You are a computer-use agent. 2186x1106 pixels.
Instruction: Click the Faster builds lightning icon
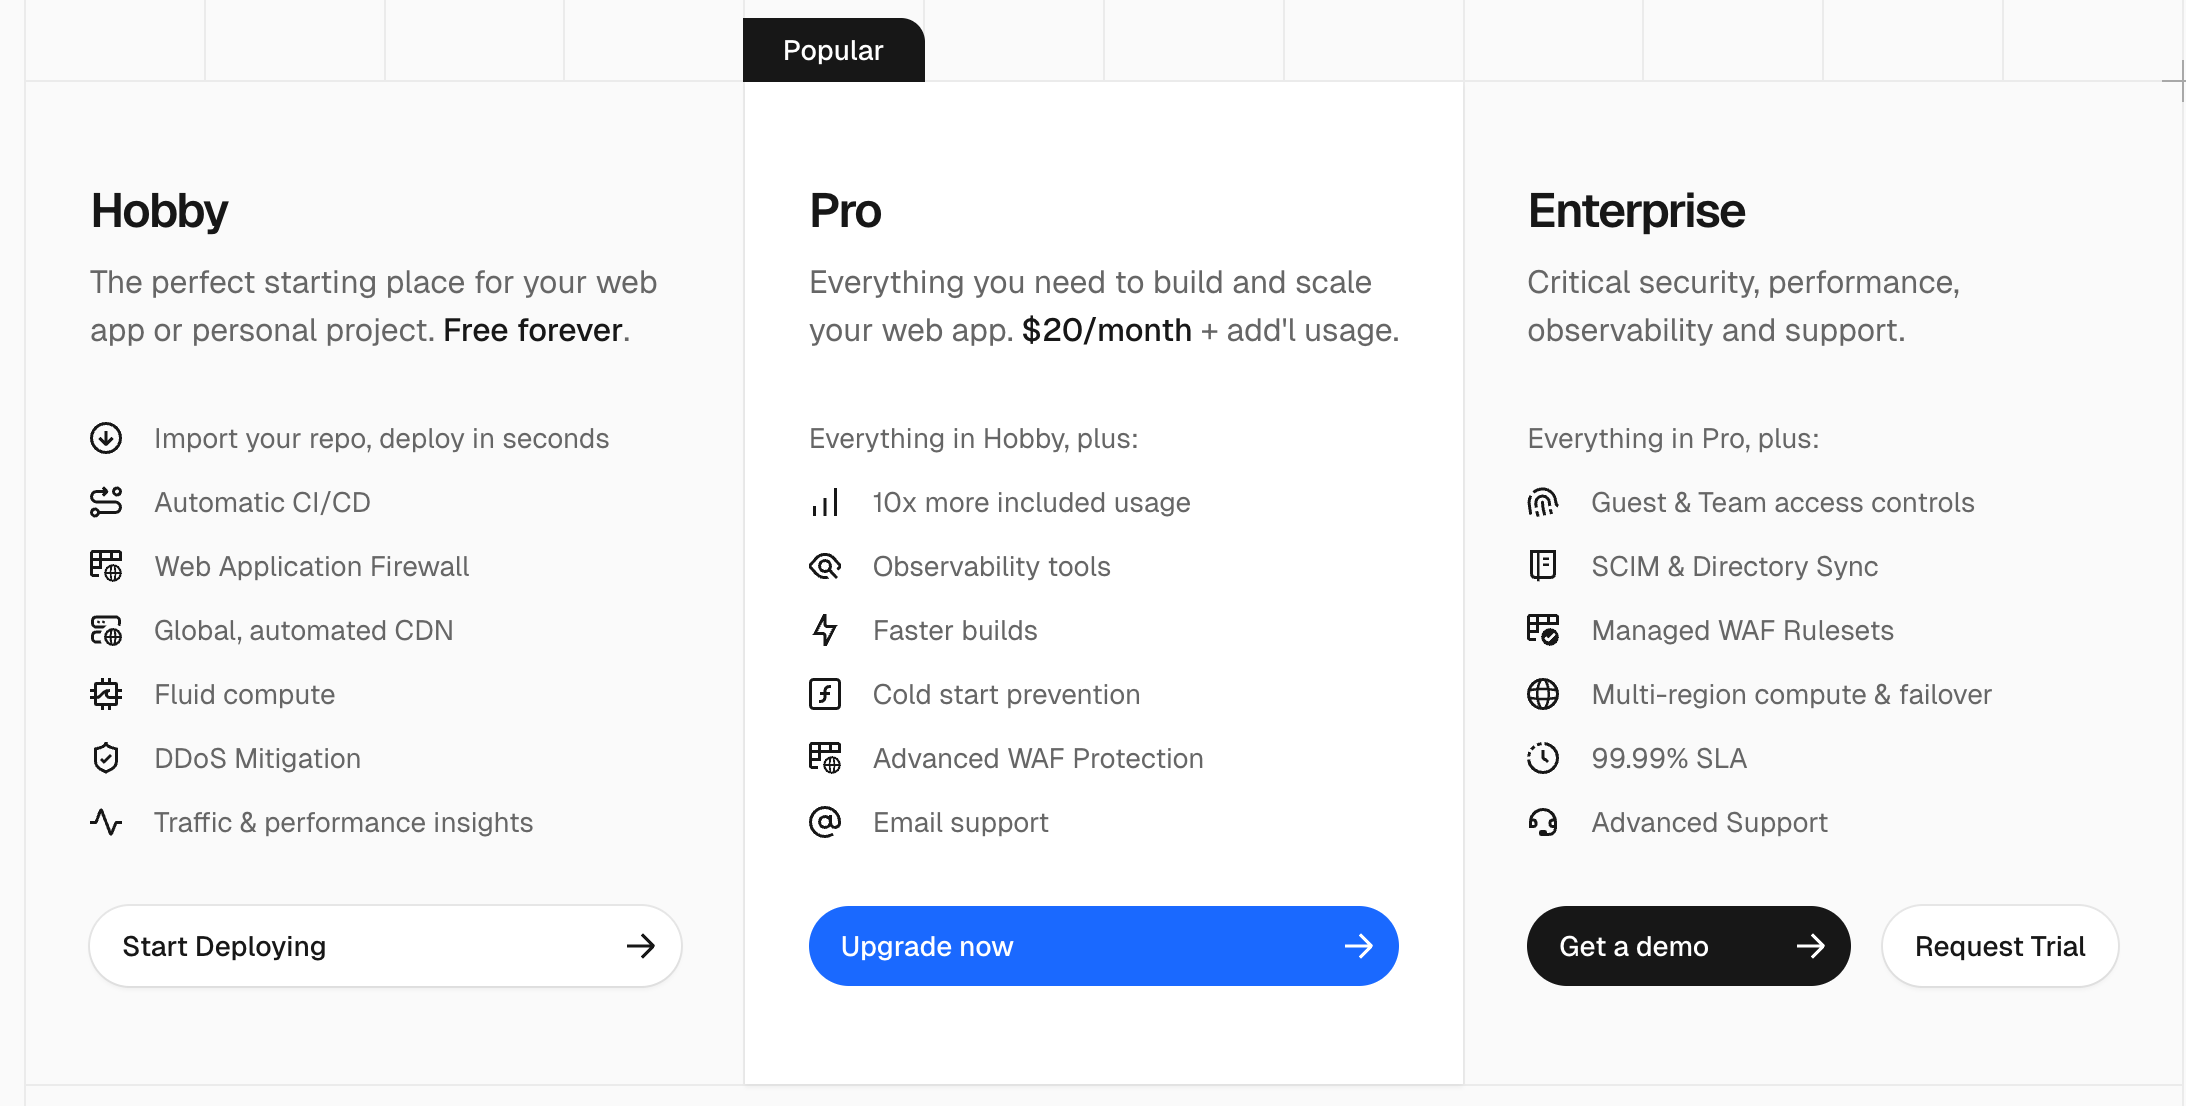tap(825, 630)
